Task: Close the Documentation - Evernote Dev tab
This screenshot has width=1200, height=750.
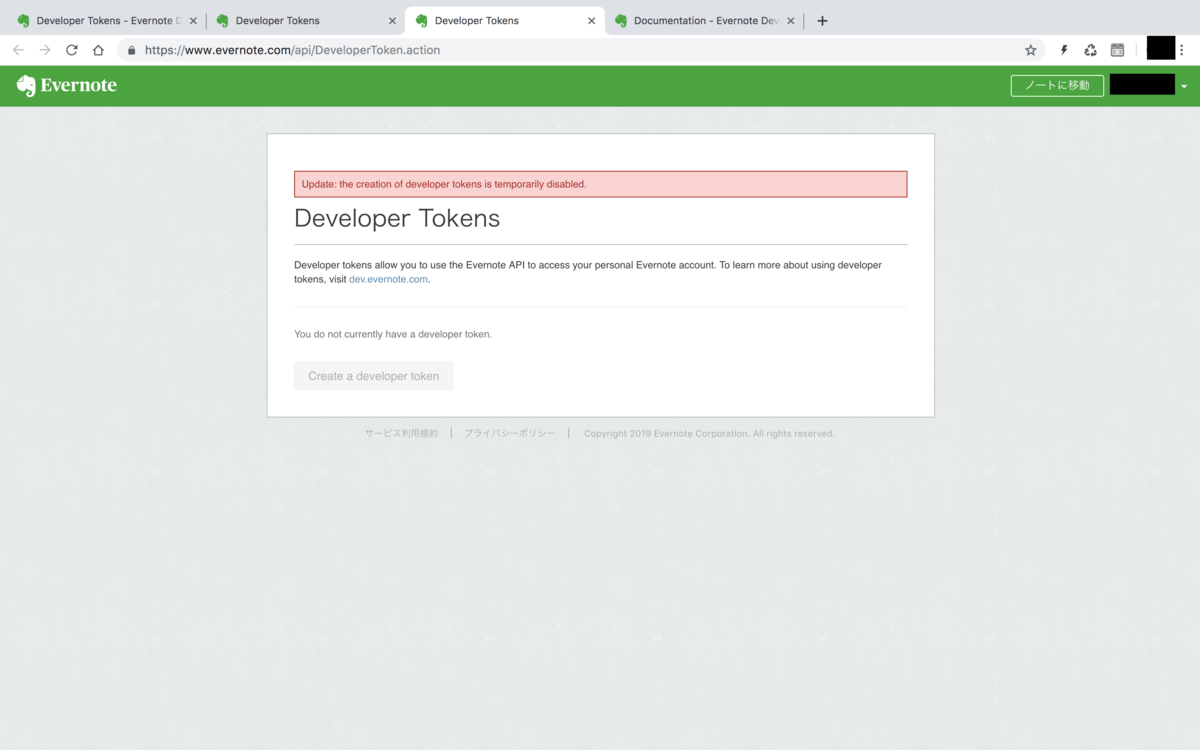Action: pyautogui.click(x=790, y=20)
